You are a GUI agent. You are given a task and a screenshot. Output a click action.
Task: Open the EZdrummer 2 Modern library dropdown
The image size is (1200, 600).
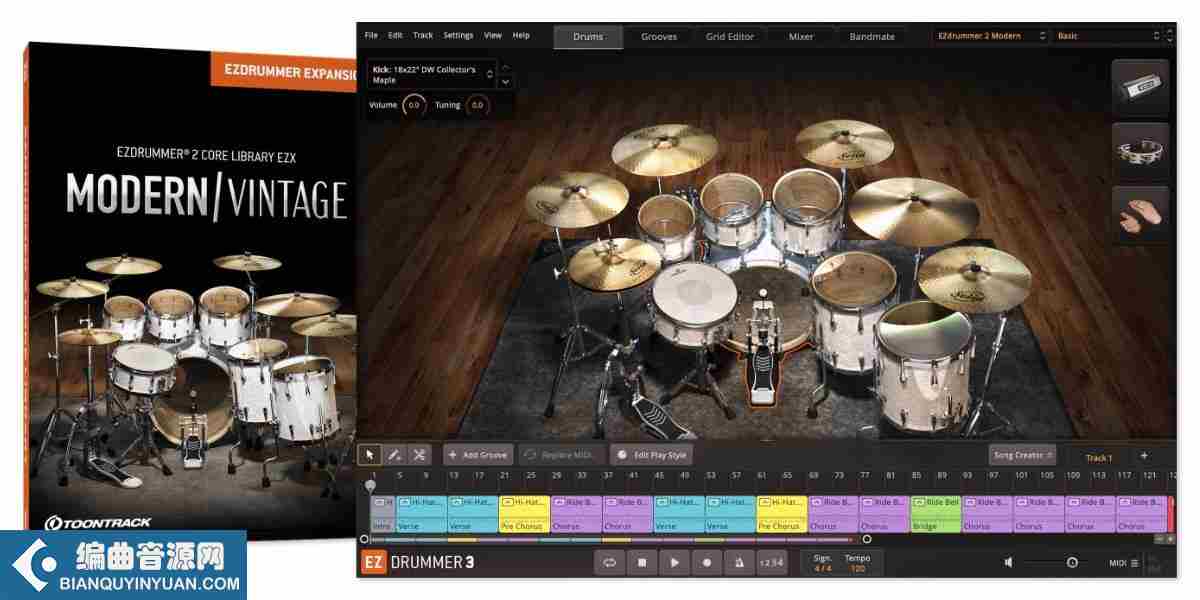click(990, 35)
